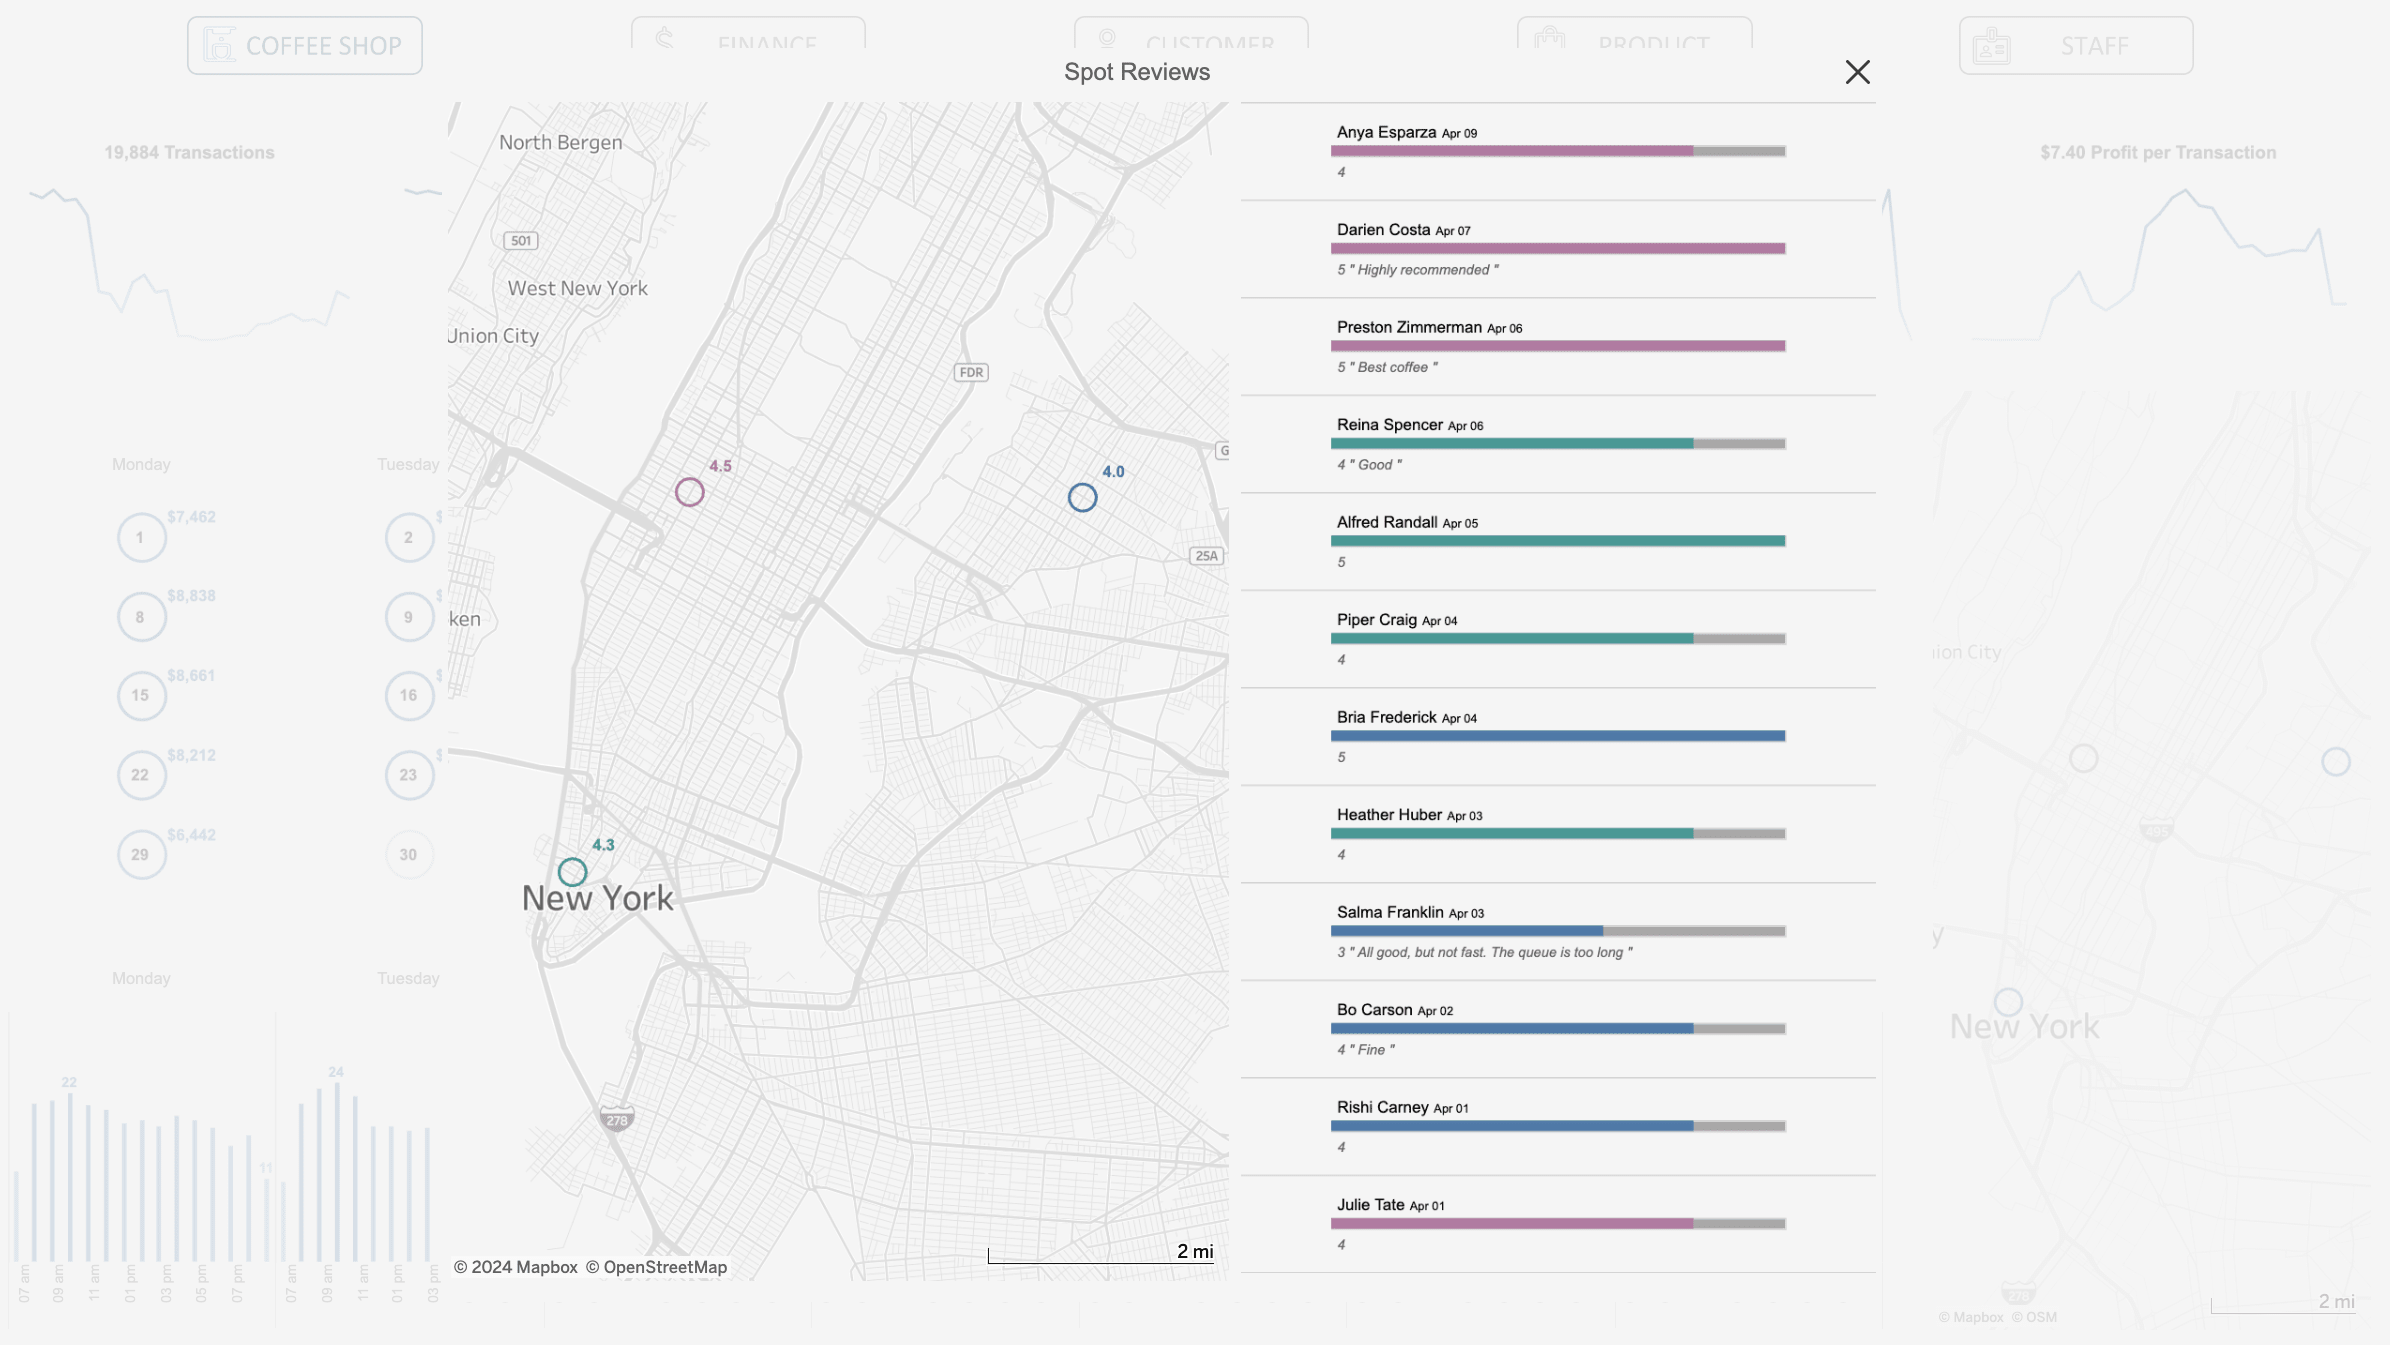Screen dimensions: 2394x1345
Task: Select Piper Craig review
Action: click(1557, 639)
